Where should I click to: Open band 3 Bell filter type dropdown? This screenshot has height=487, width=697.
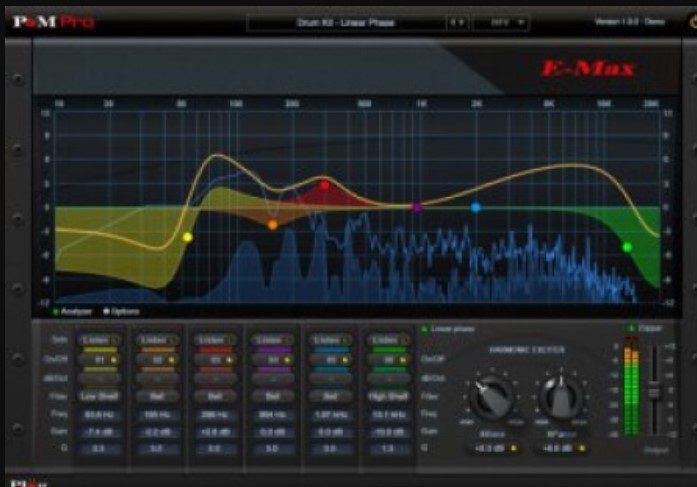click(216, 396)
